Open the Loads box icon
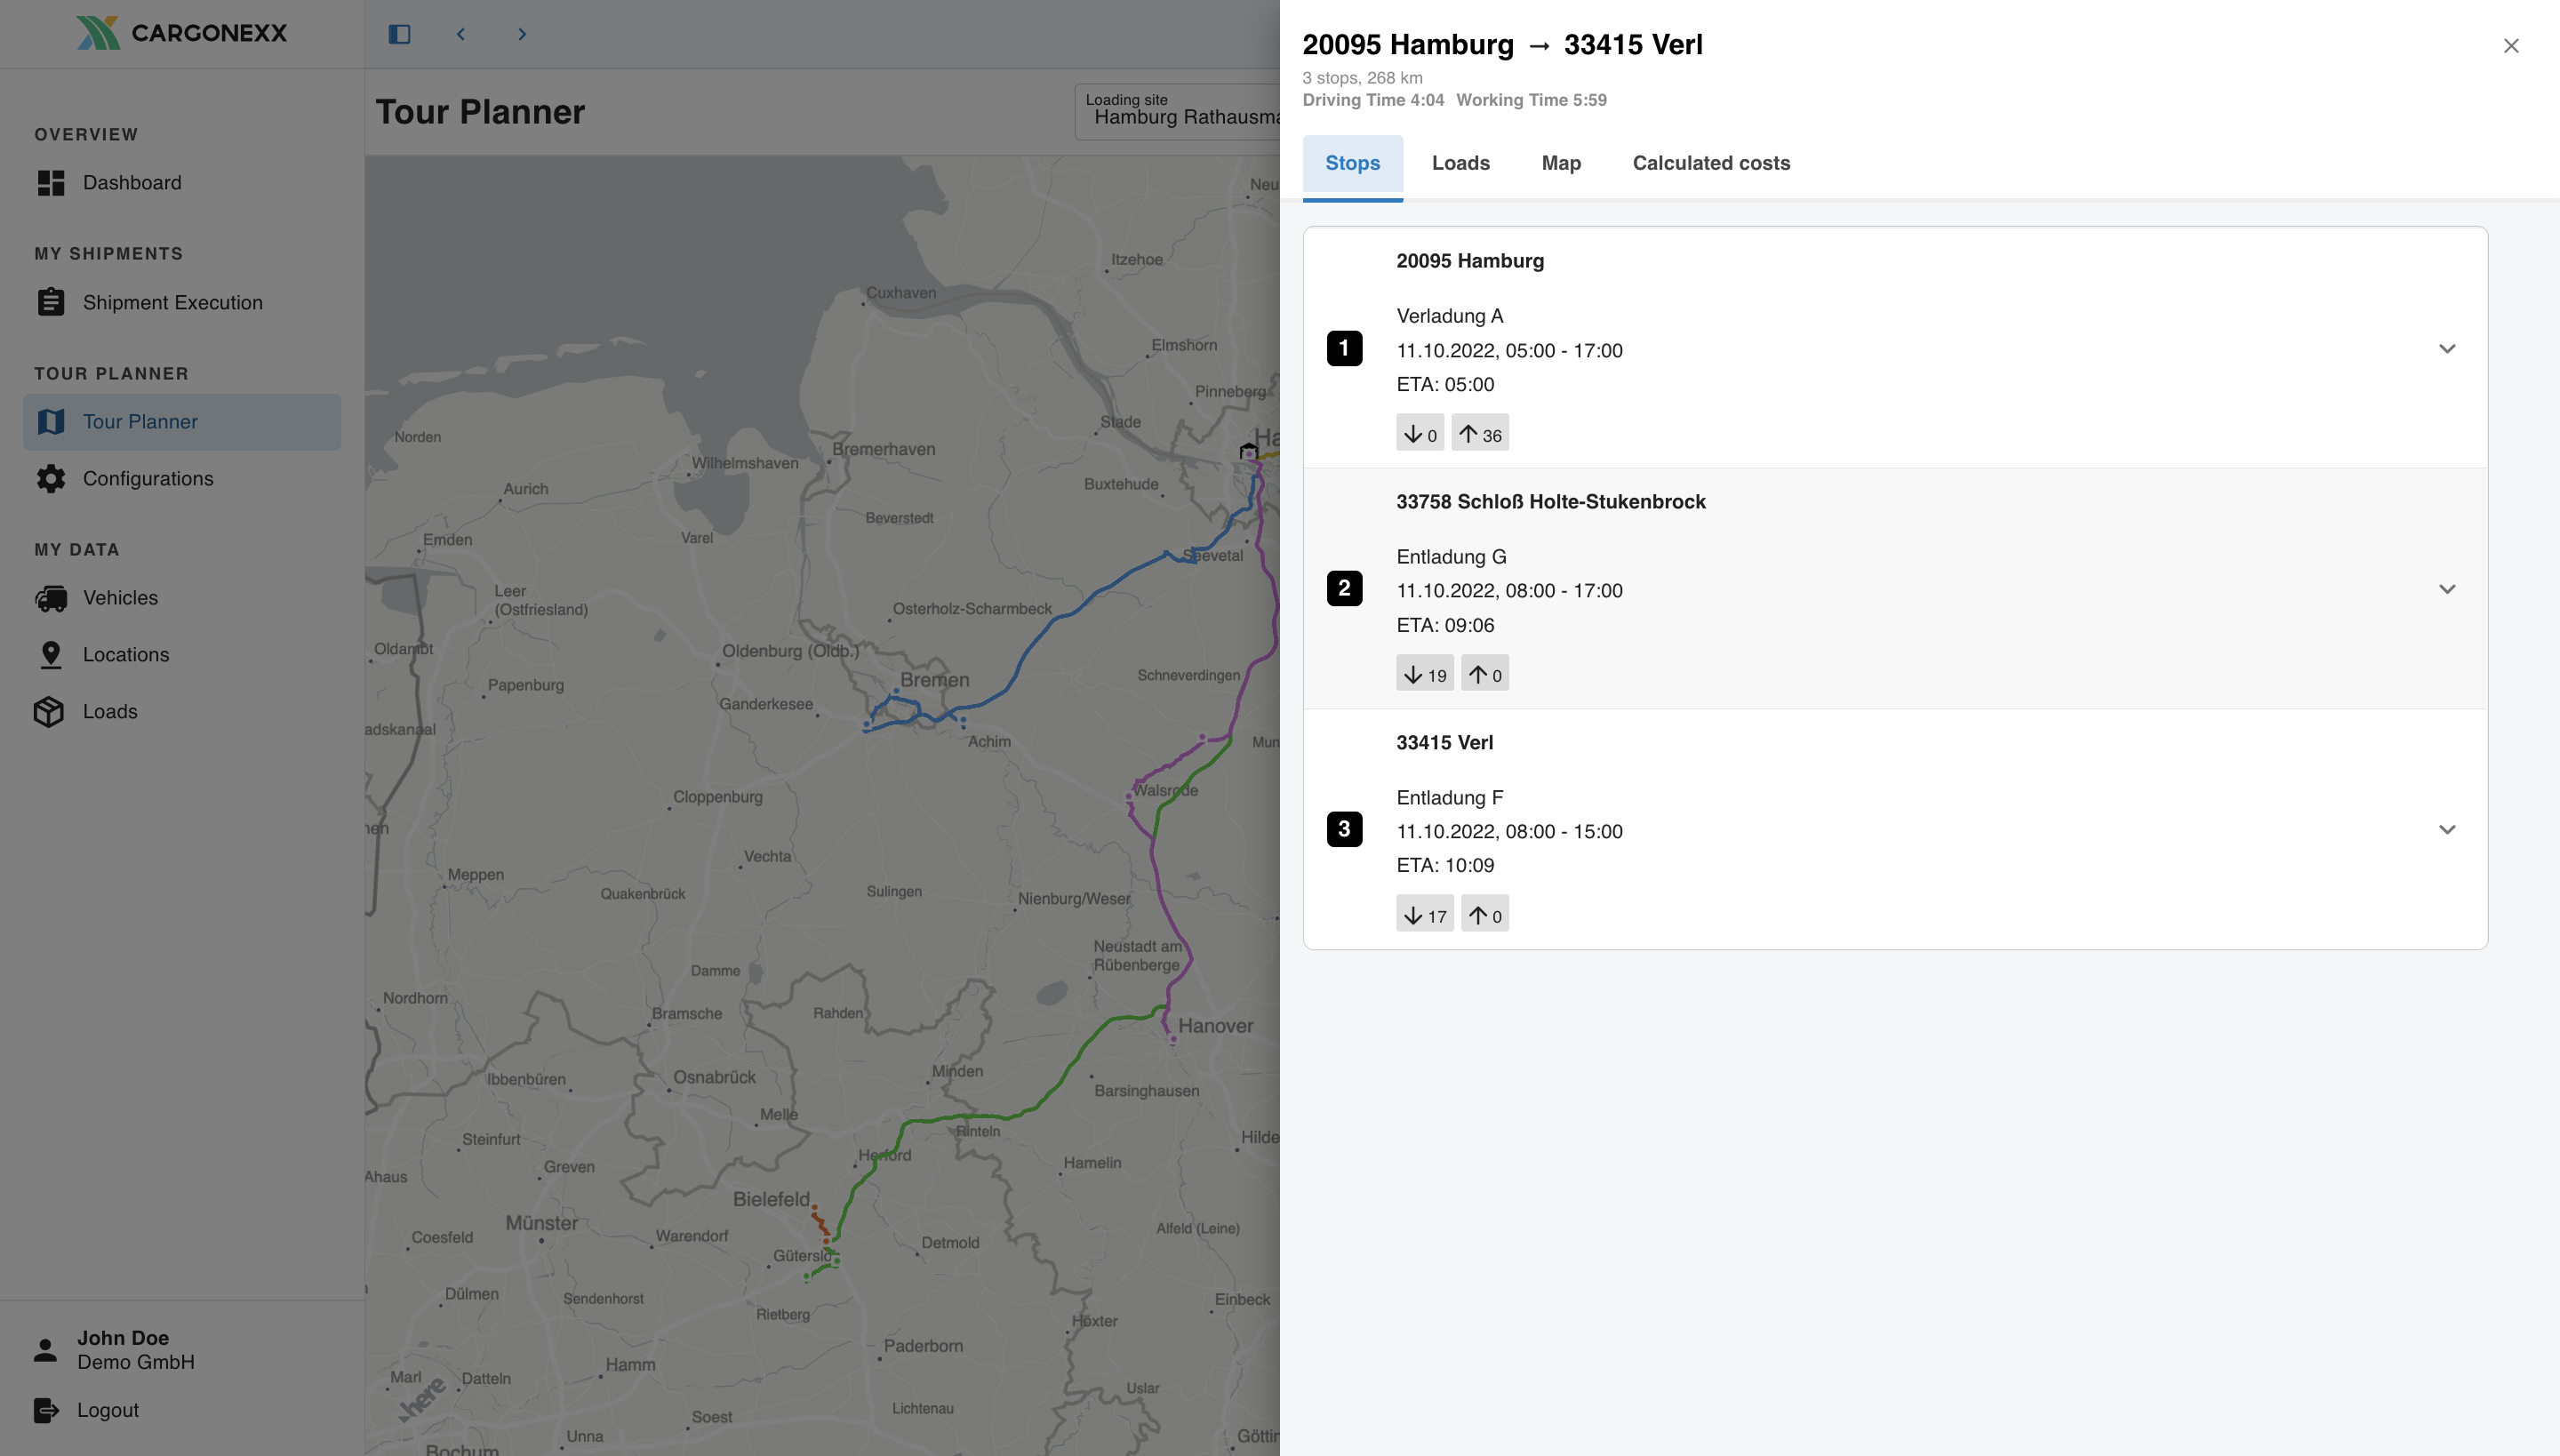Screen dimensions: 2560x1456 [x=49, y=712]
